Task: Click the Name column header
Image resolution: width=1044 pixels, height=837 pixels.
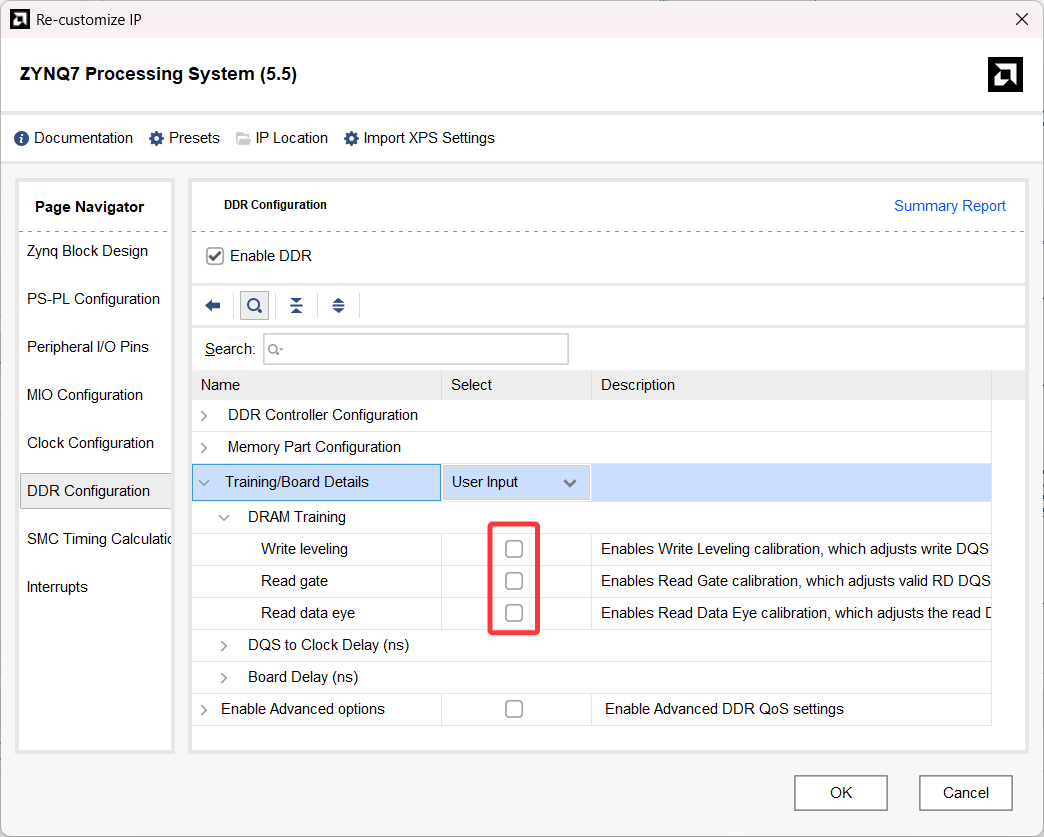Action: pos(317,385)
